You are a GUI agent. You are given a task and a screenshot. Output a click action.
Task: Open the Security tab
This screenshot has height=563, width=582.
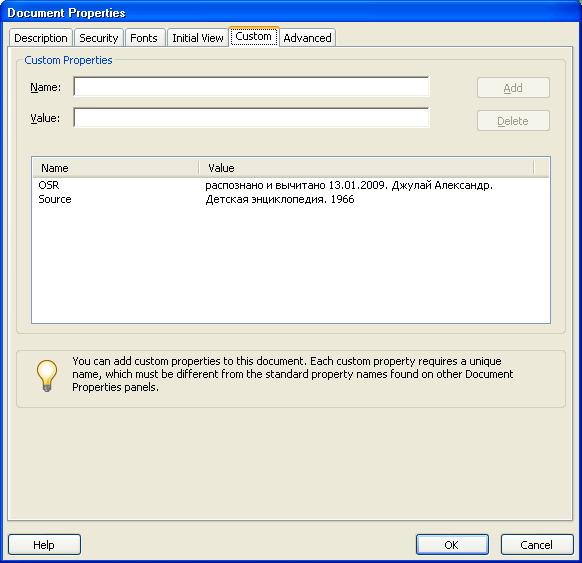[x=99, y=38]
